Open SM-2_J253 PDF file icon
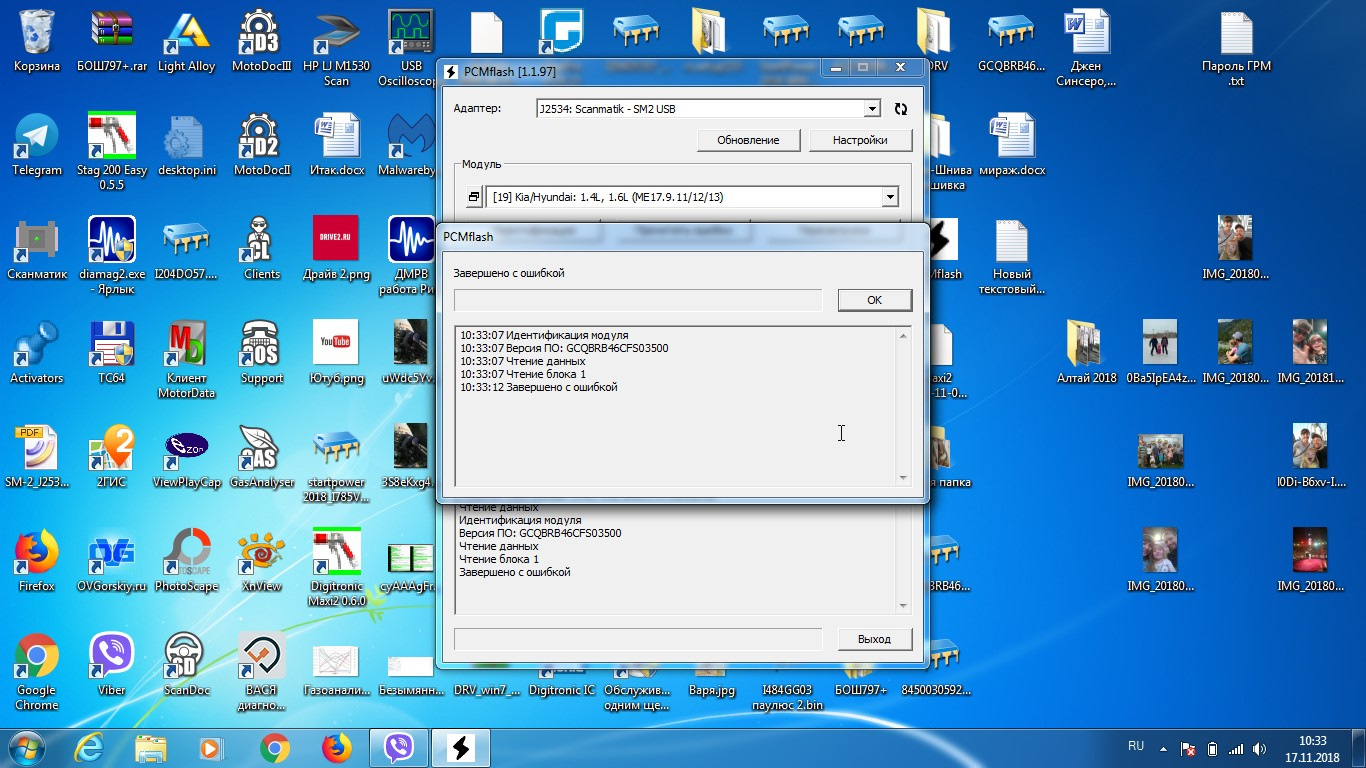Screen dimensions: 1366x768 [37, 458]
